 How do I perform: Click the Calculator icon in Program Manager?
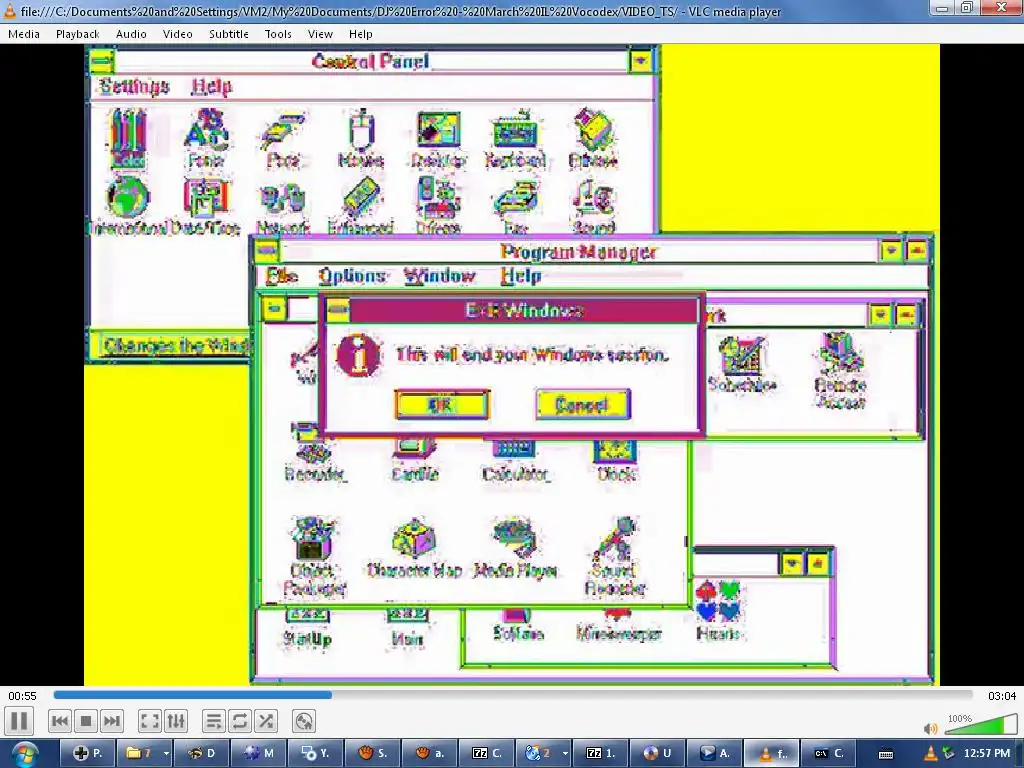tap(516, 461)
